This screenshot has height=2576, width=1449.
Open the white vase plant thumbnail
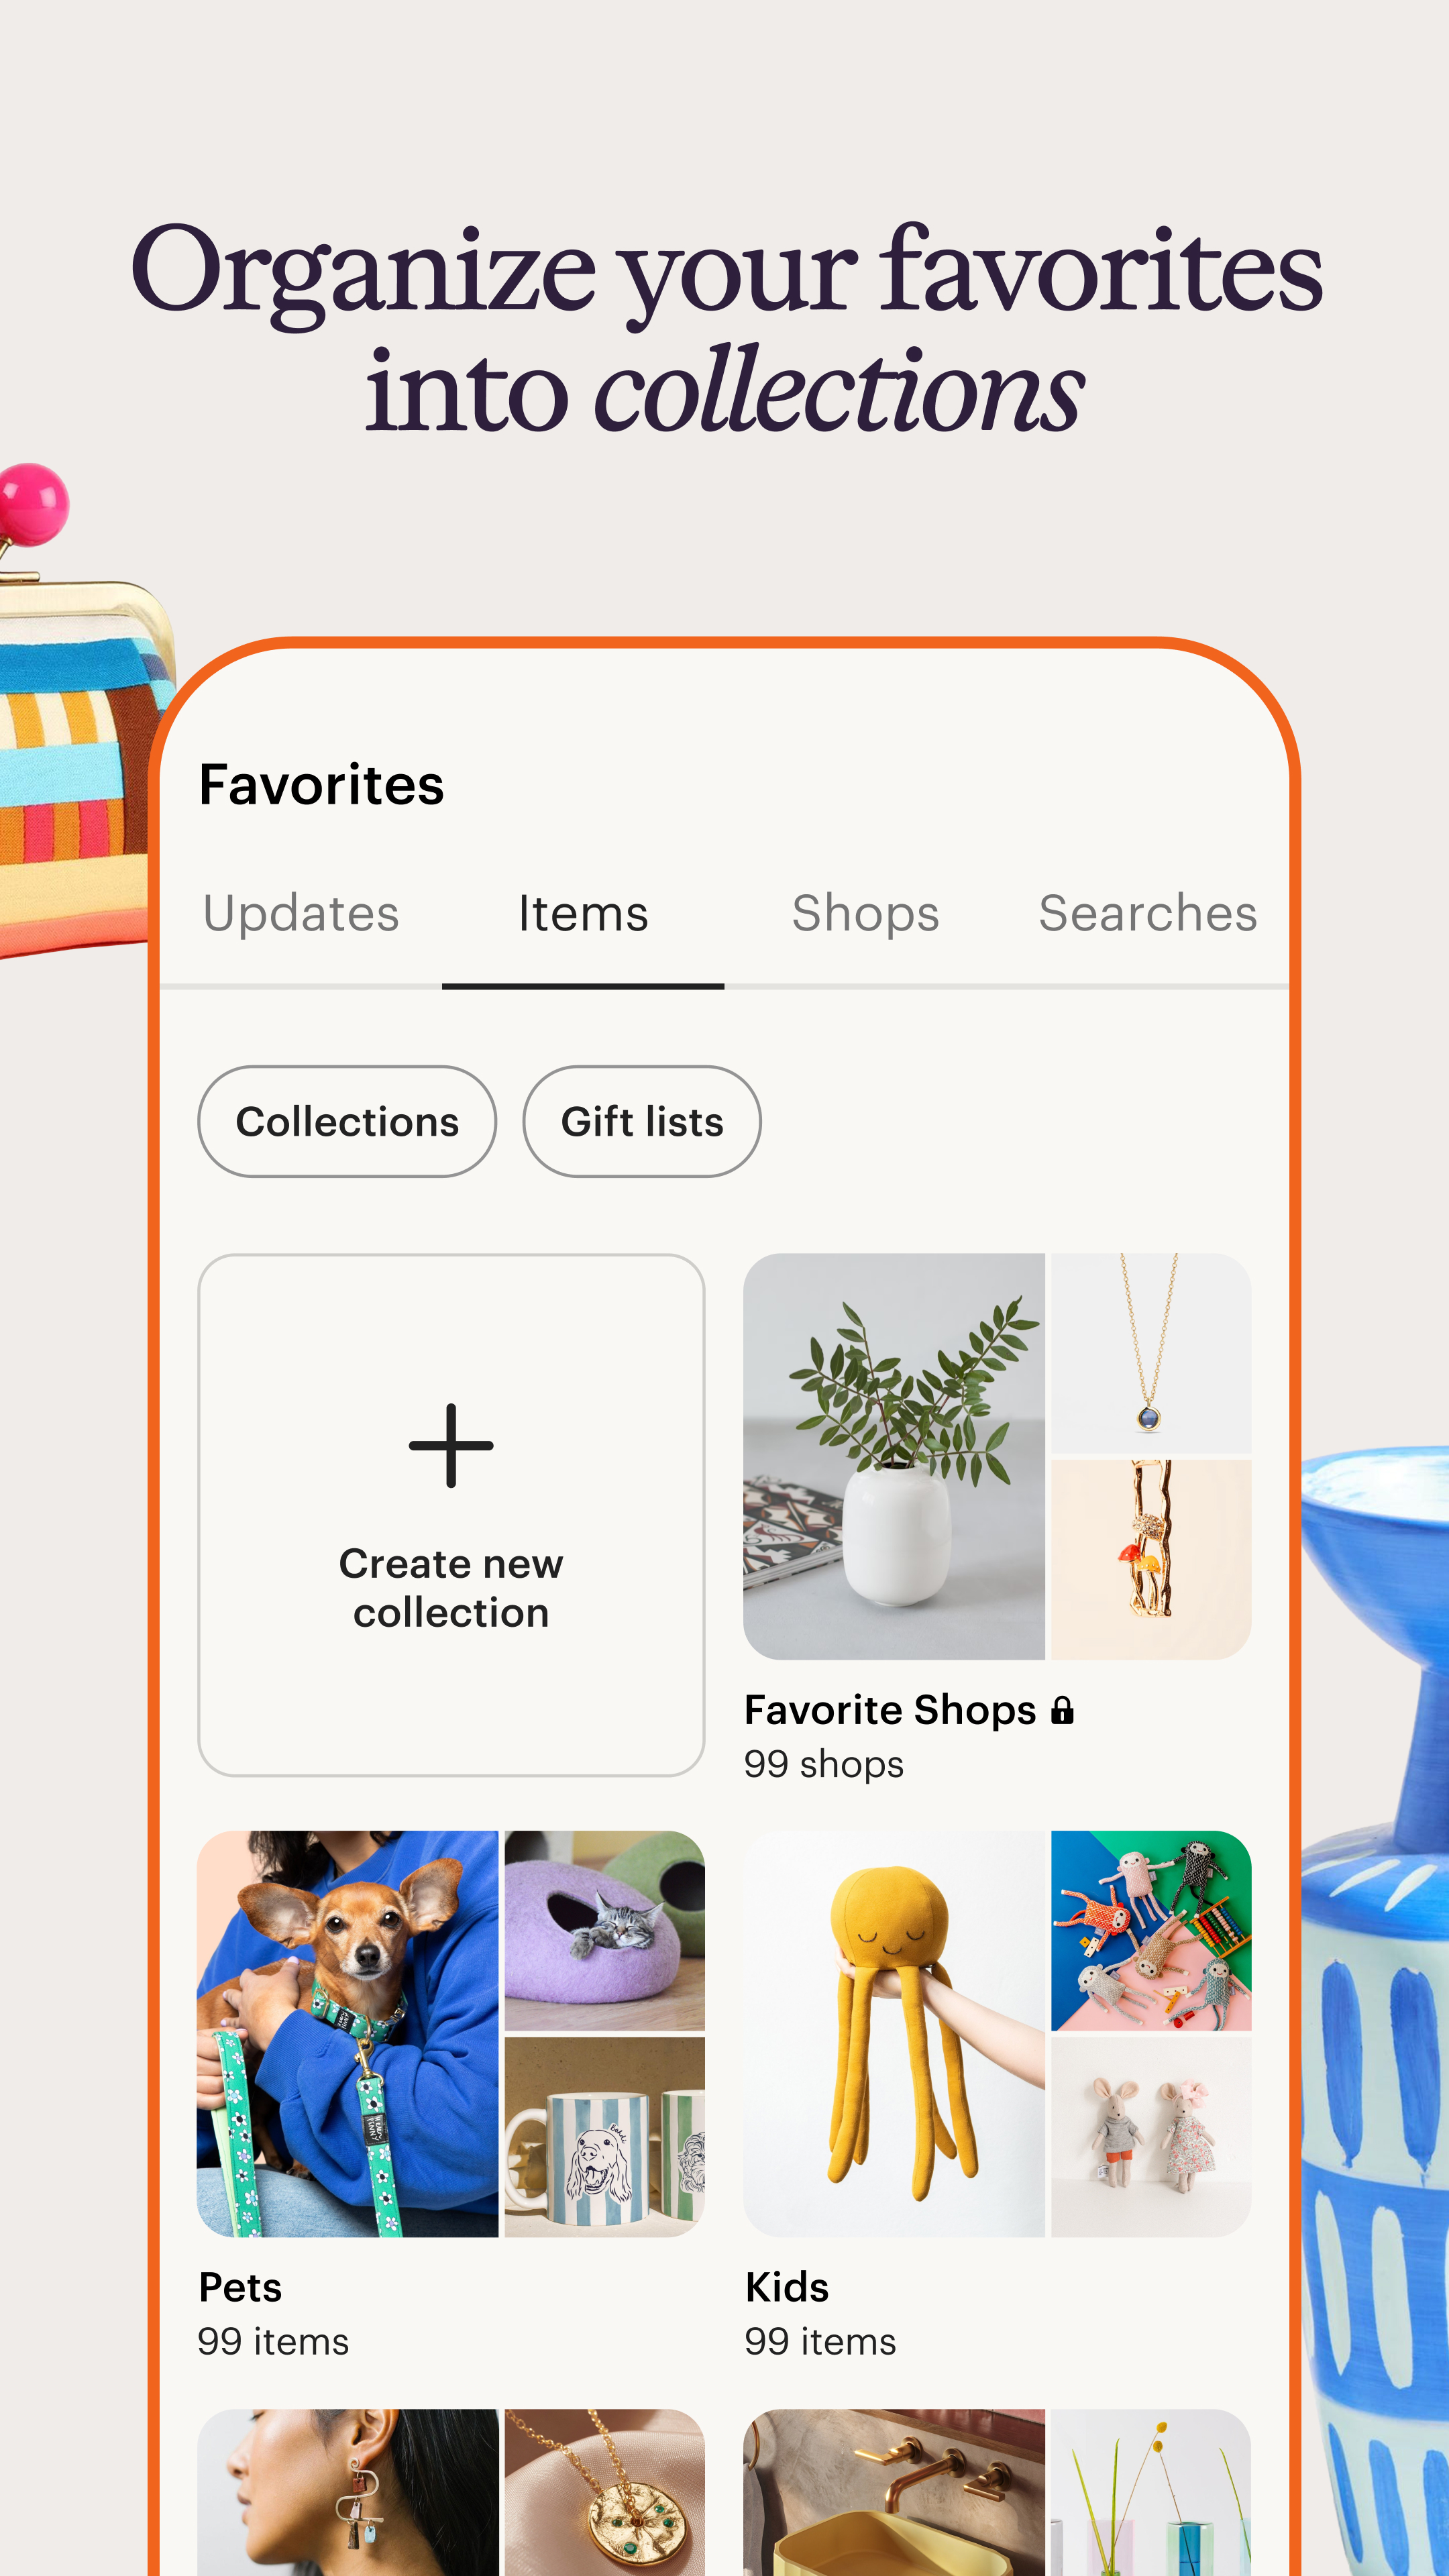tap(894, 1456)
